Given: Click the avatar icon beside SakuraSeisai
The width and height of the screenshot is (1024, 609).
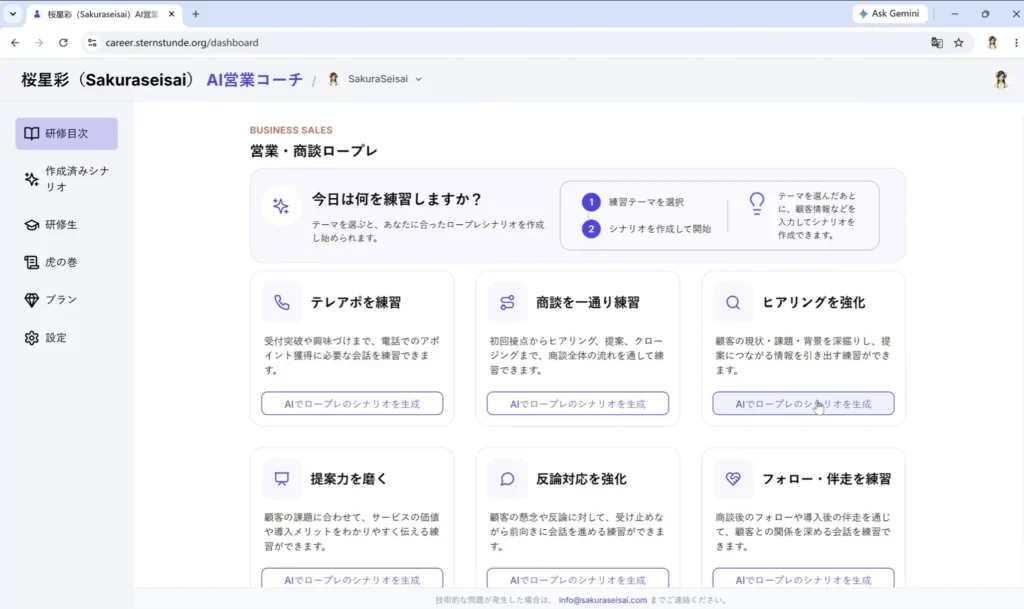Looking at the screenshot, I should tap(333, 79).
